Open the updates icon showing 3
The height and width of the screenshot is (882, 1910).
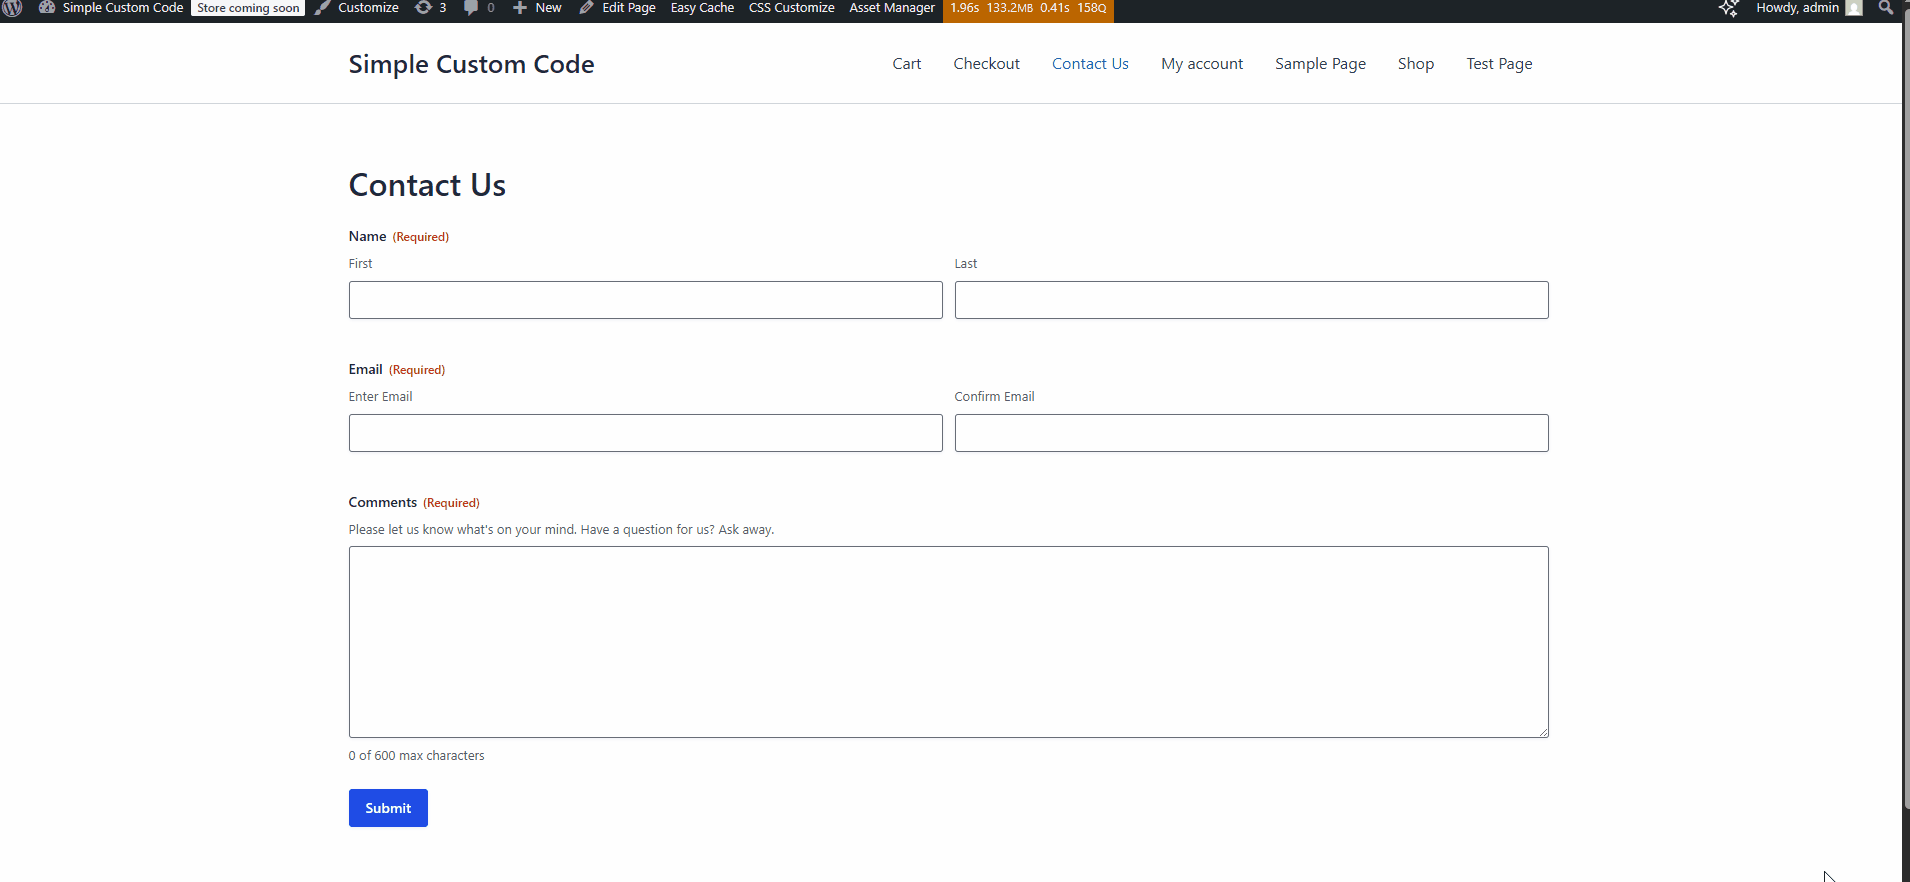[424, 7]
